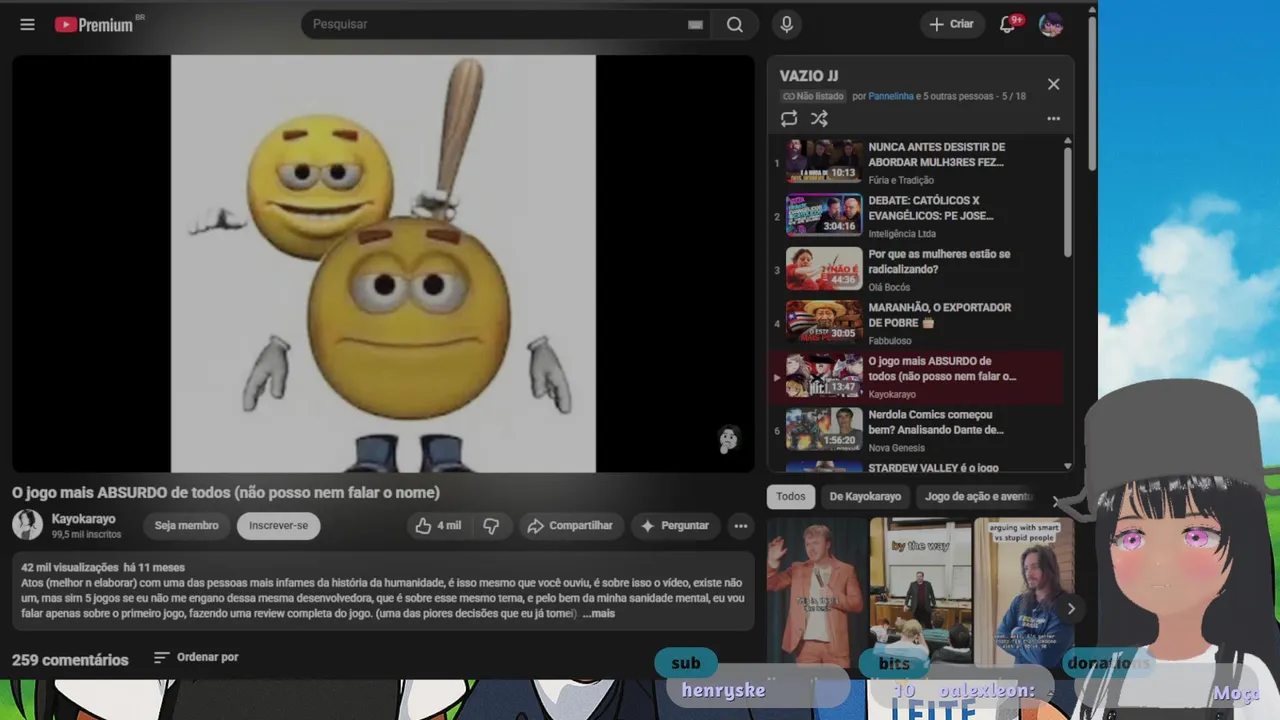Expand description with ...mais
The height and width of the screenshot is (720, 1280).
599,614
